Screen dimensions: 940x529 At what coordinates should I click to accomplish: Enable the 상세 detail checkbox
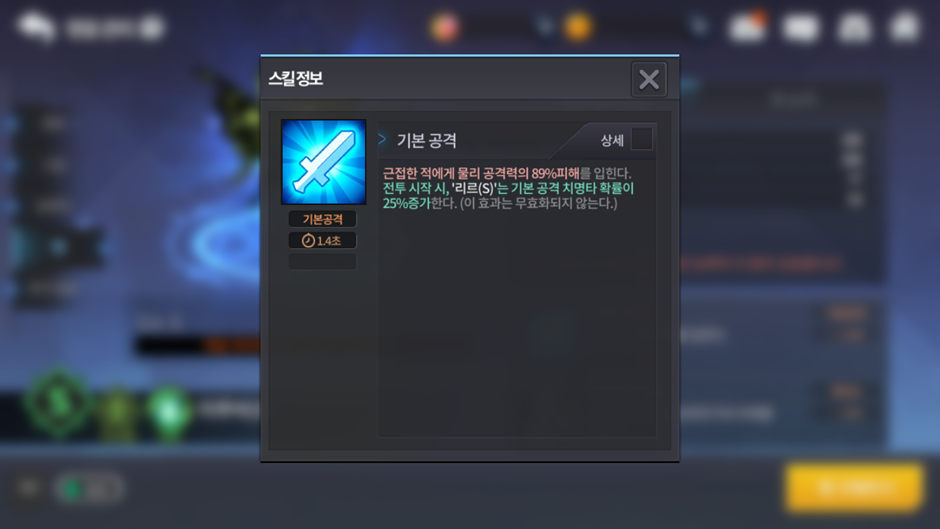click(x=641, y=139)
